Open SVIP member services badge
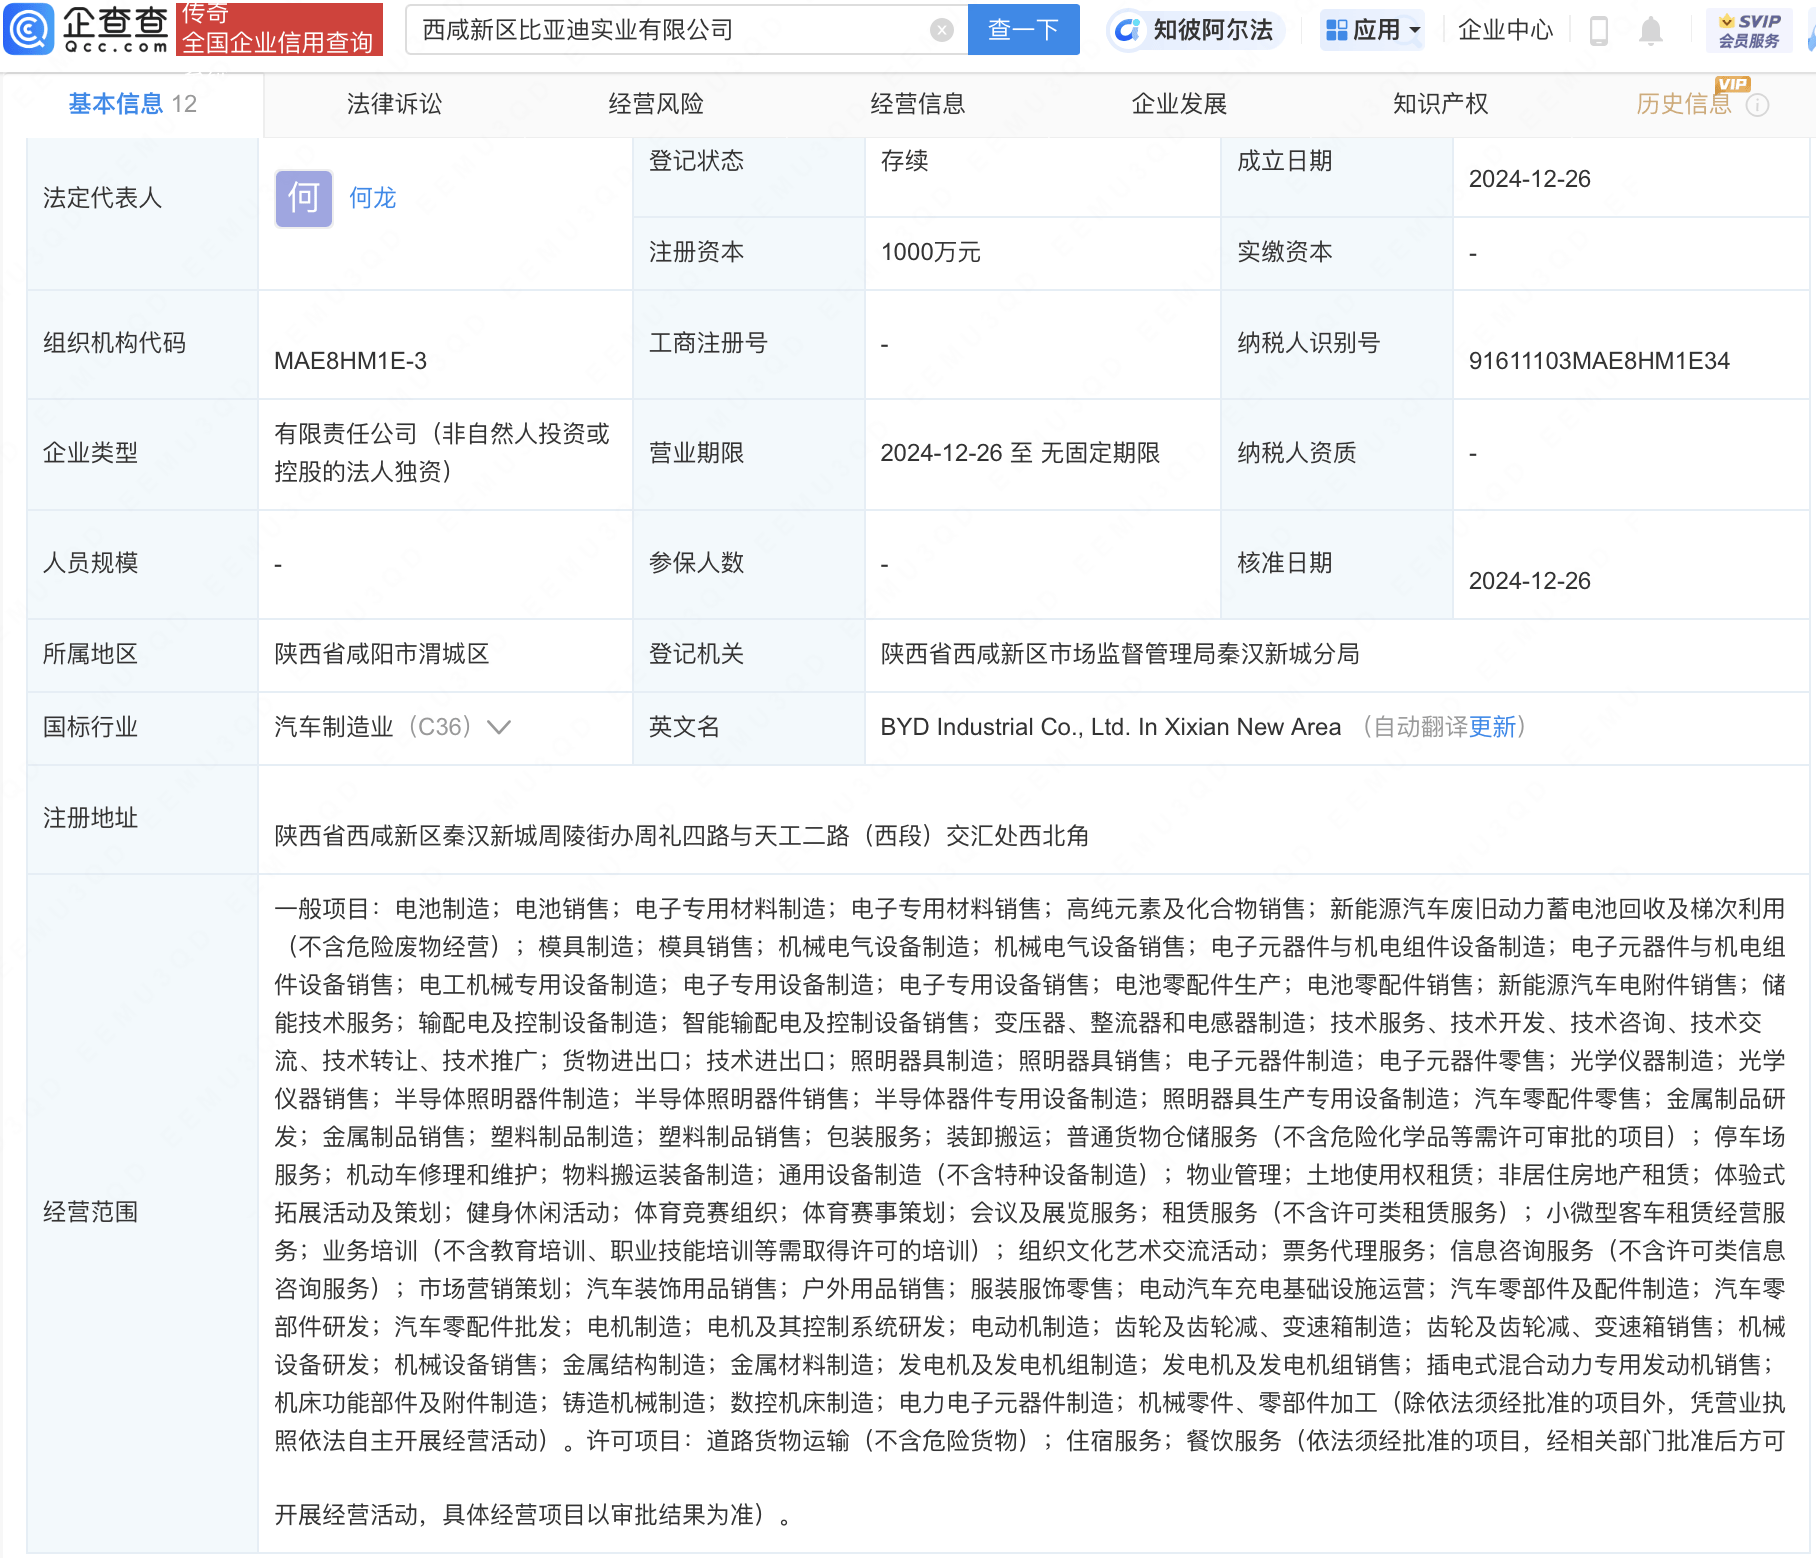The height and width of the screenshot is (1558, 1816). [1749, 30]
